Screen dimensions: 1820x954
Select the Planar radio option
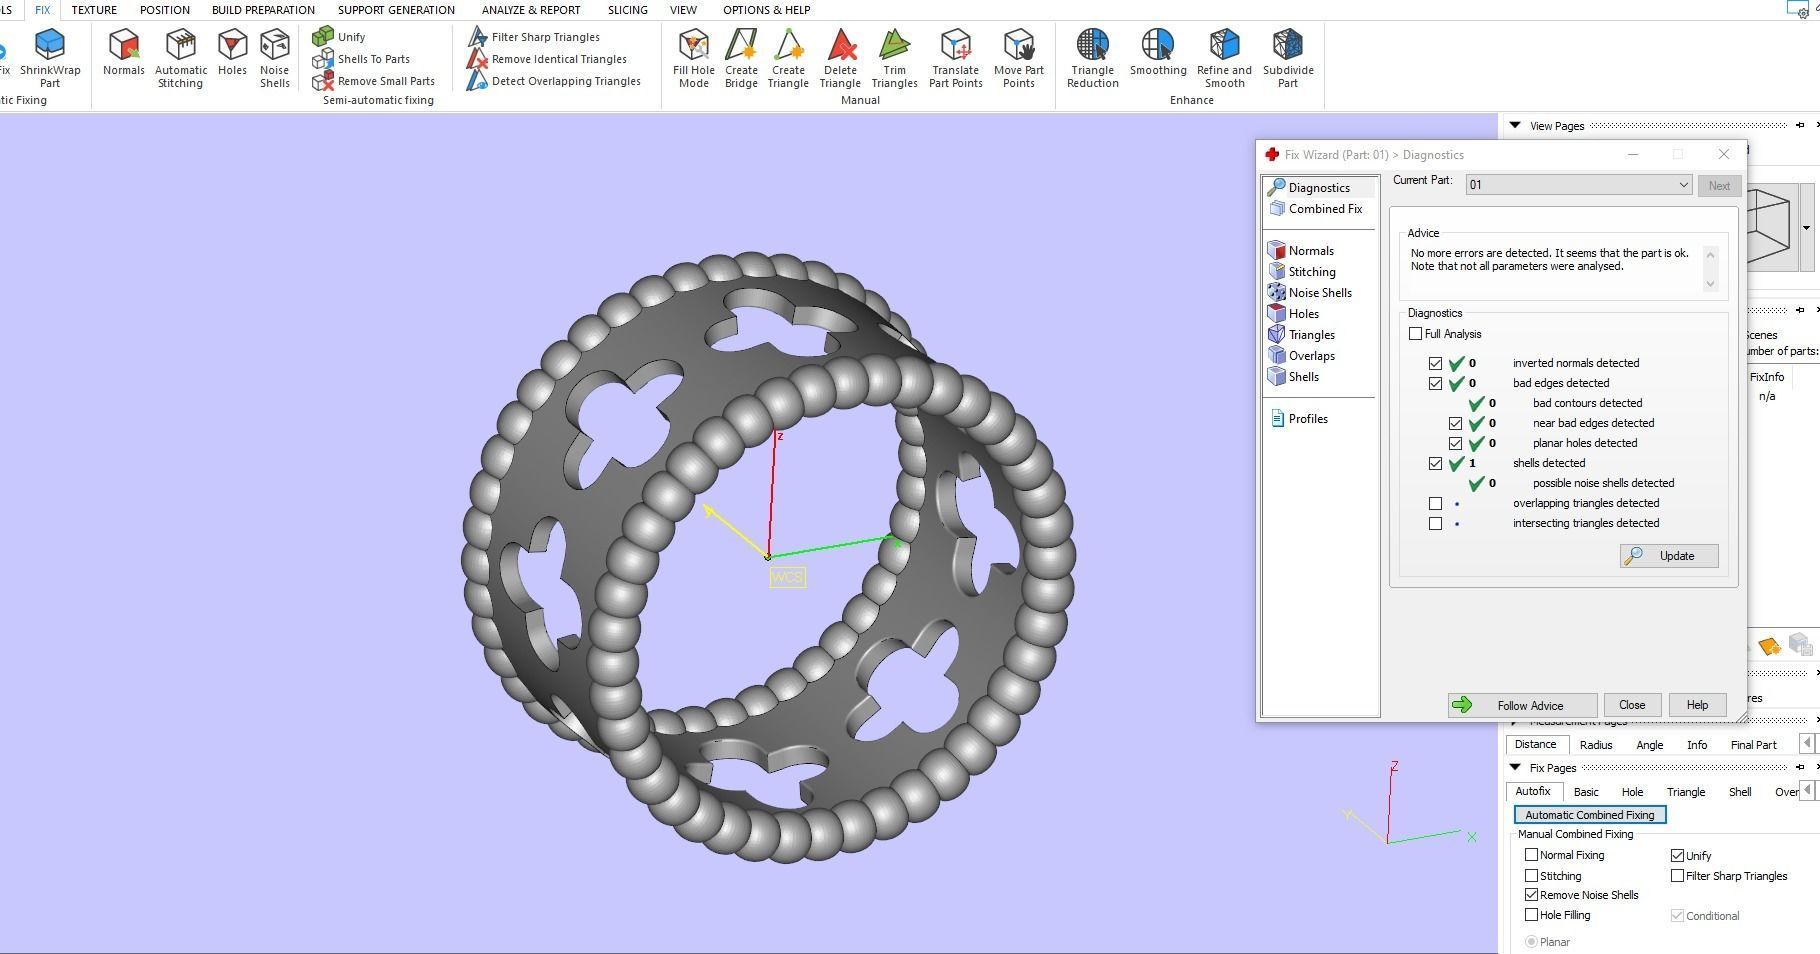coord(1531,942)
